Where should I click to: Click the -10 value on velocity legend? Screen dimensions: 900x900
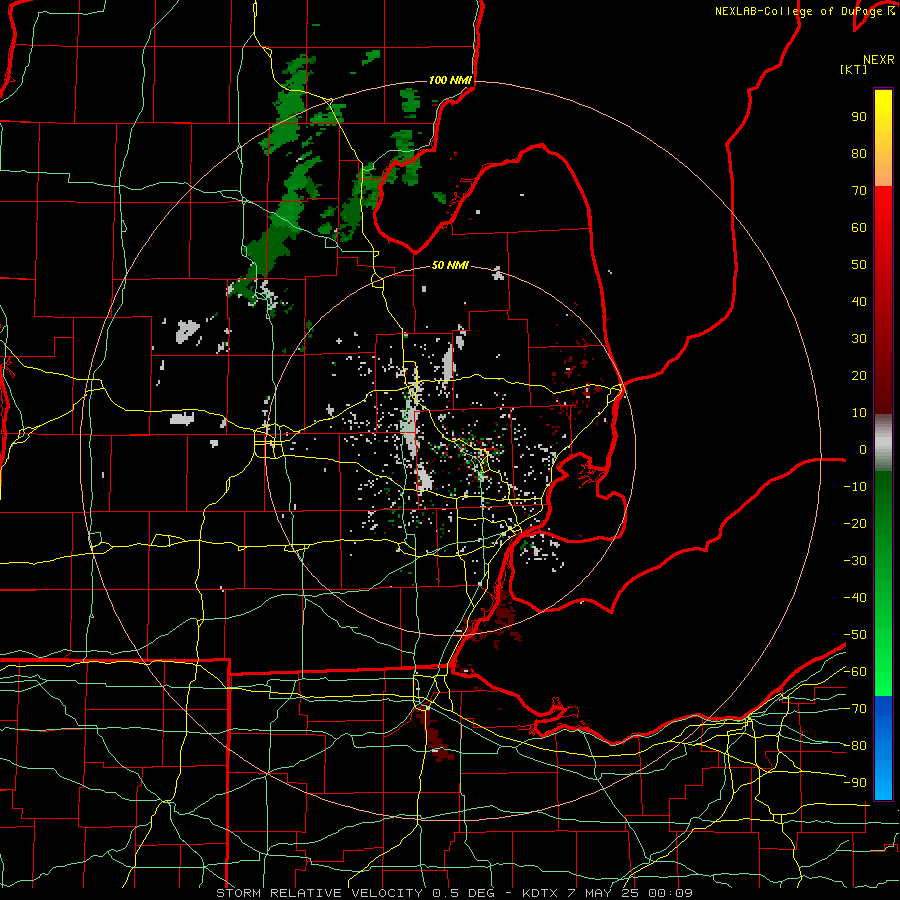point(855,487)
